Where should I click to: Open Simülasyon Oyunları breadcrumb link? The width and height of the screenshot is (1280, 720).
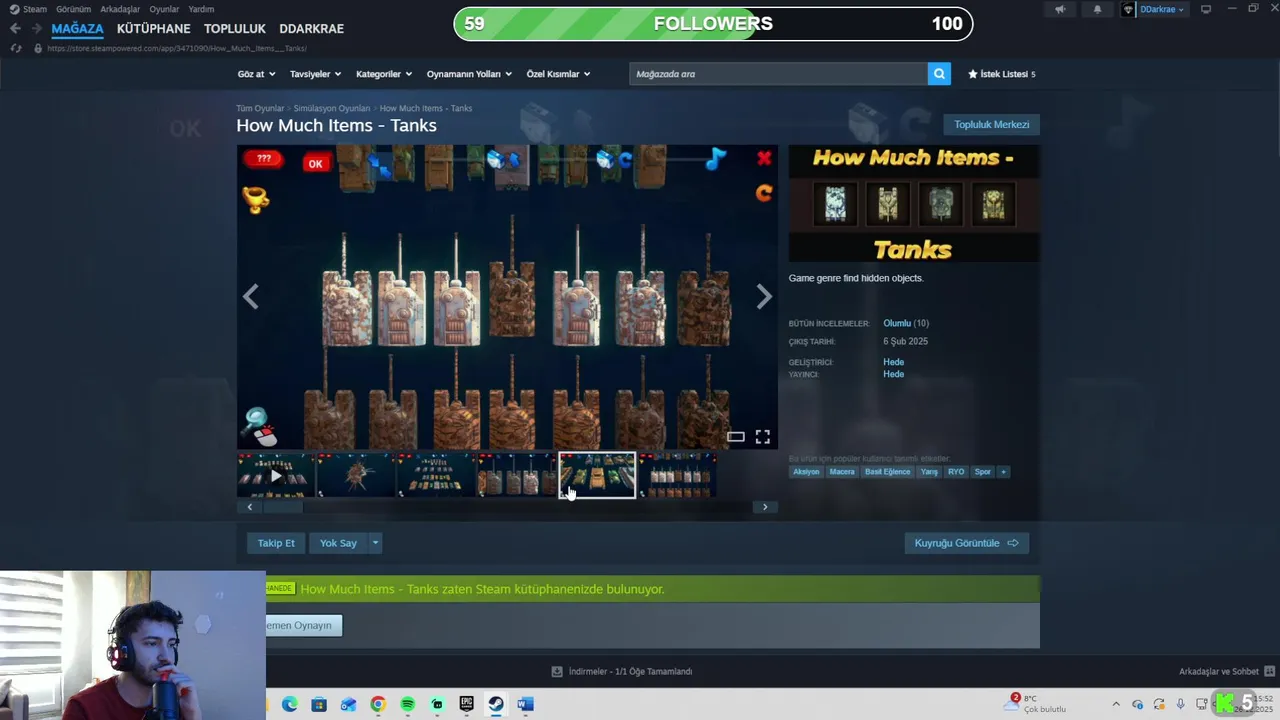(x=332, y=108)
